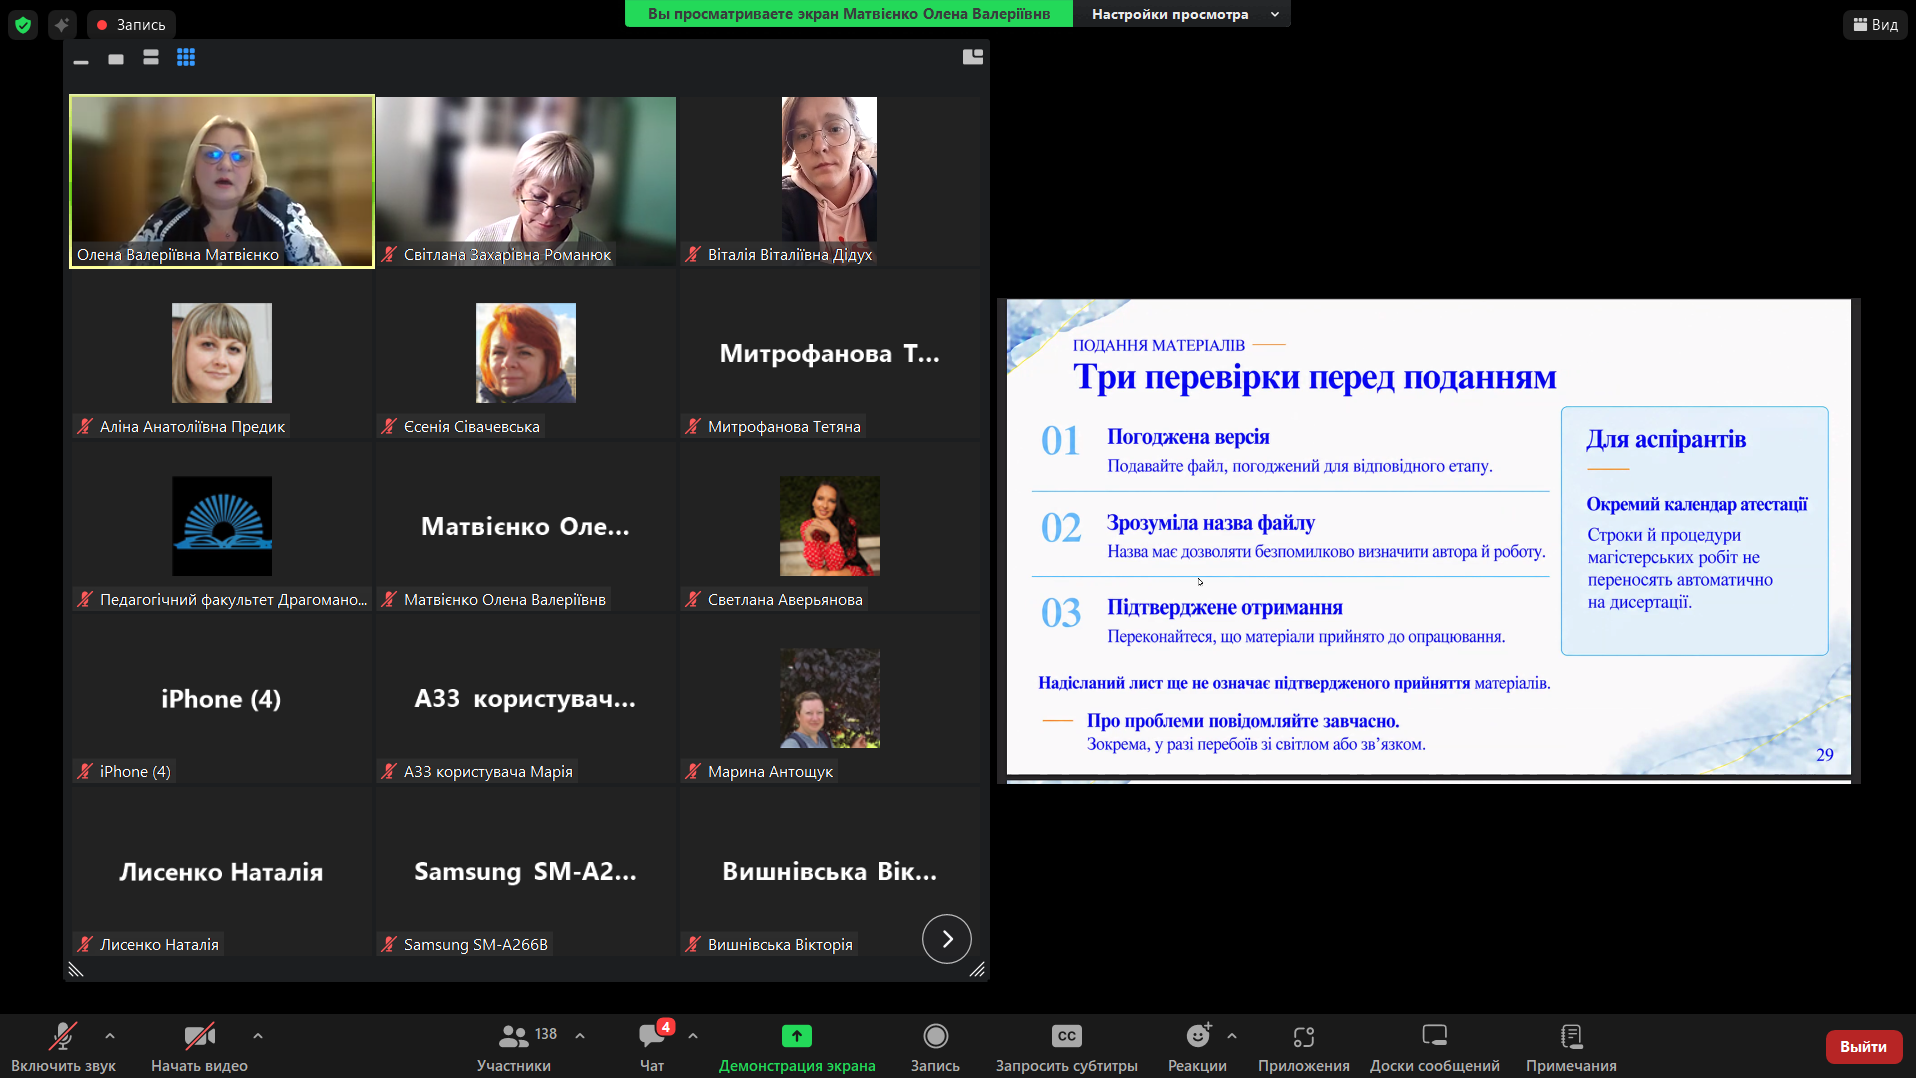Image resolution: width=1916 pixels, height=1078 pixels.
Task: Request captions via Запросить субтитры
Action: pos(1066,1046)
